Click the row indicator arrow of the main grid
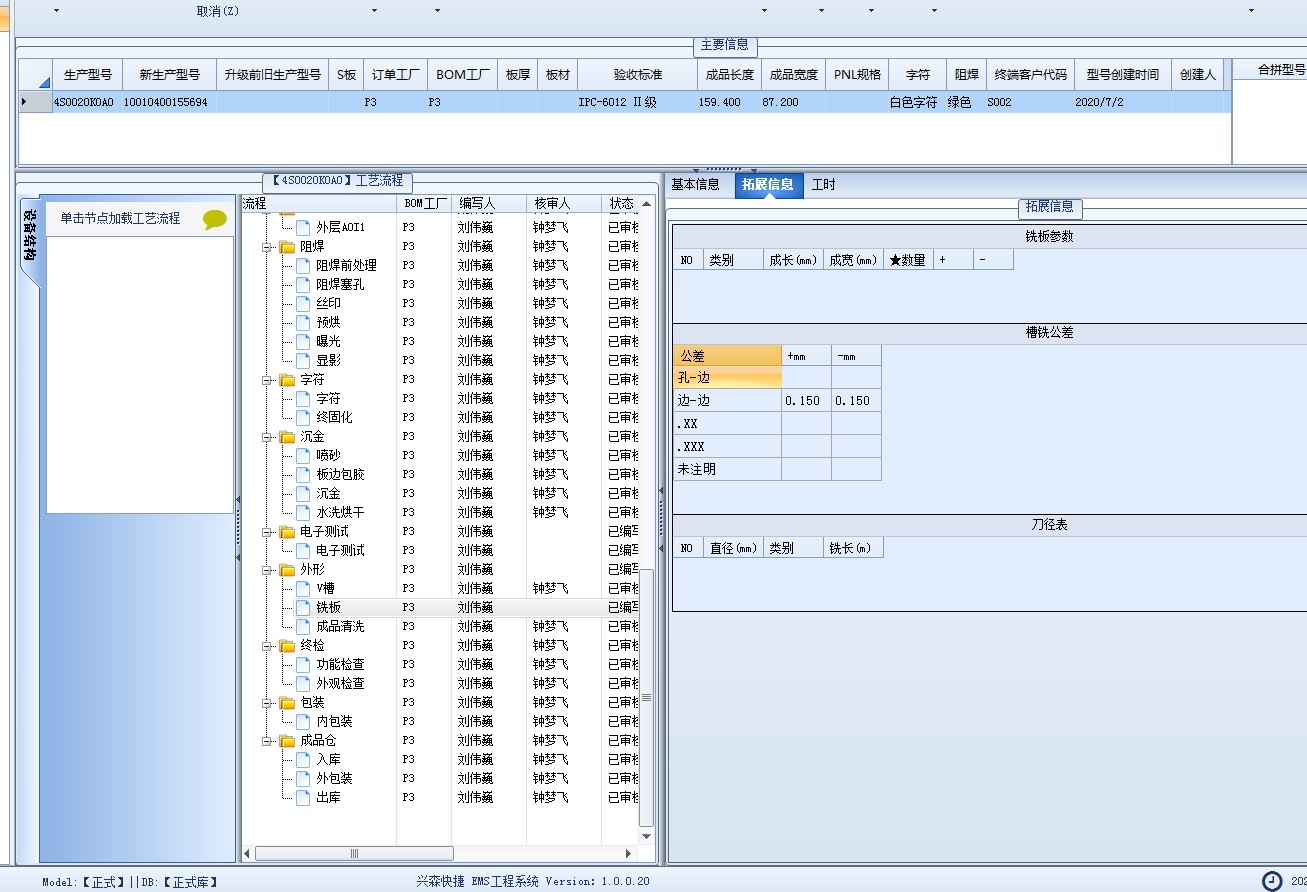The width and height of the screenshot is (1307, 892). click(x=25, y=102)
